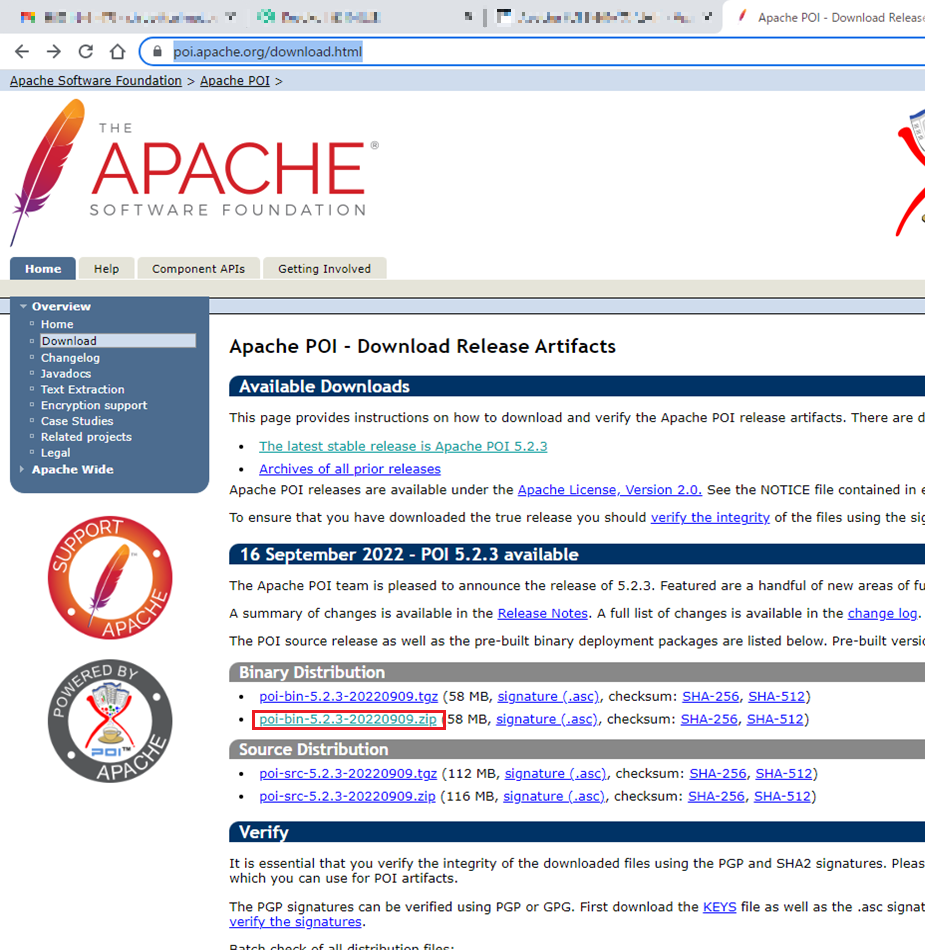The height and width of the screenshot is (950, 925).
Task: Open Legal in the sidebar
Action: pos(56,453)
